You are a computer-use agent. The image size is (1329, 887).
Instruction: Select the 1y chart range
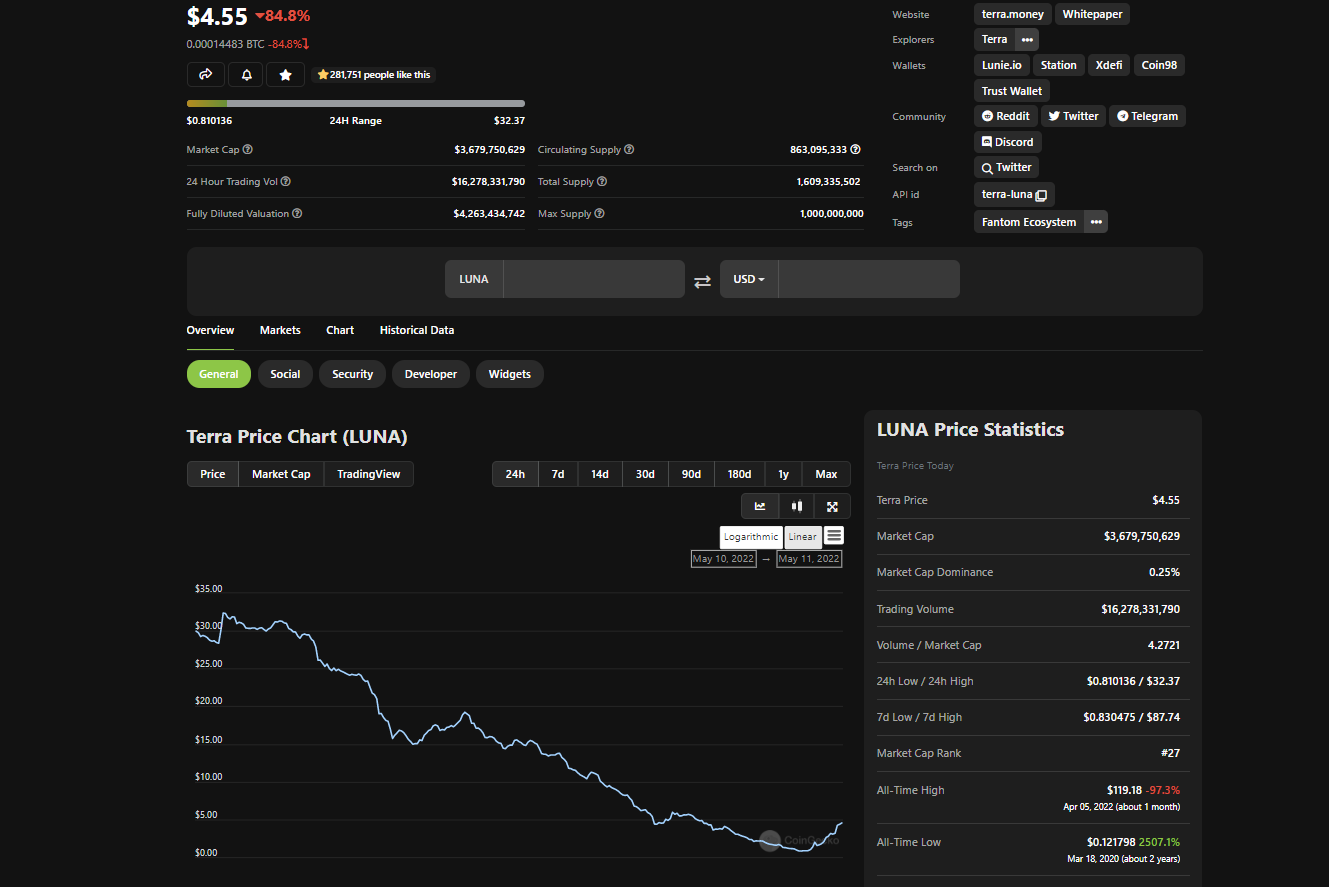783,474
